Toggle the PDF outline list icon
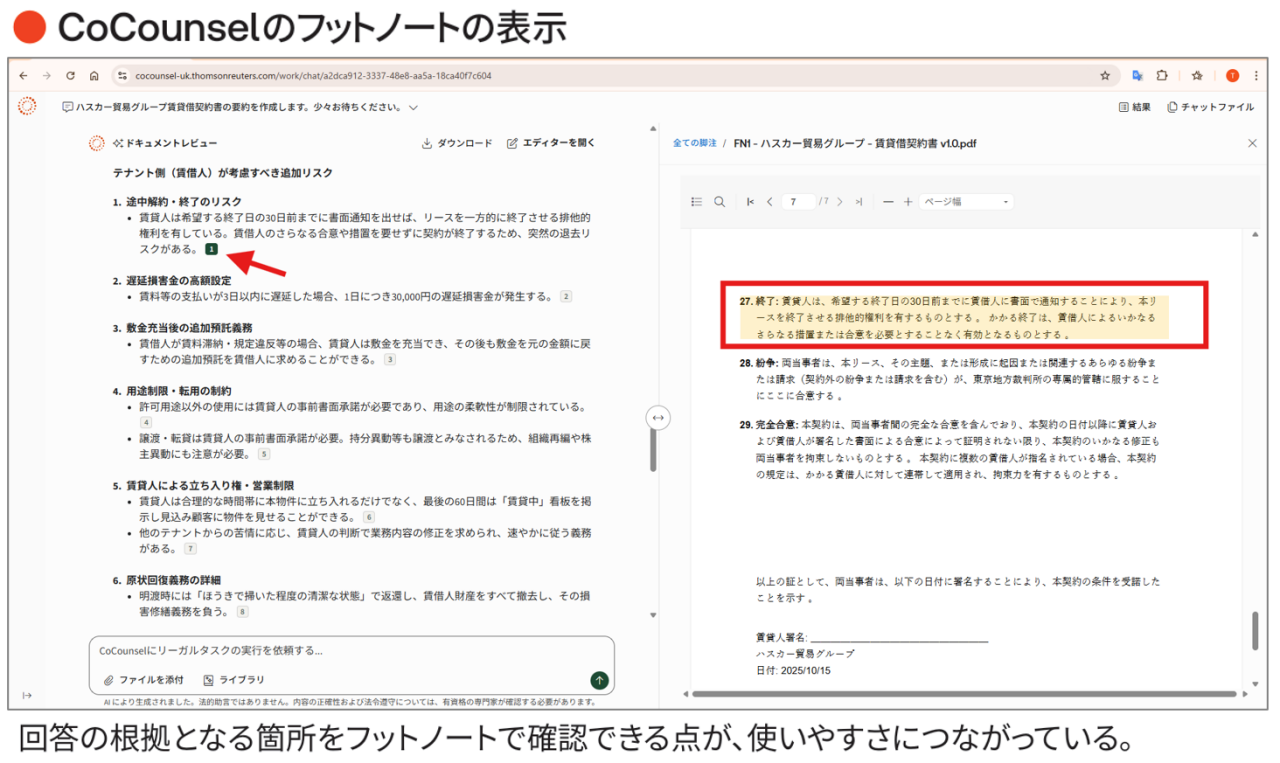This screenshot has width=1280, height=763. coord(697,201)
